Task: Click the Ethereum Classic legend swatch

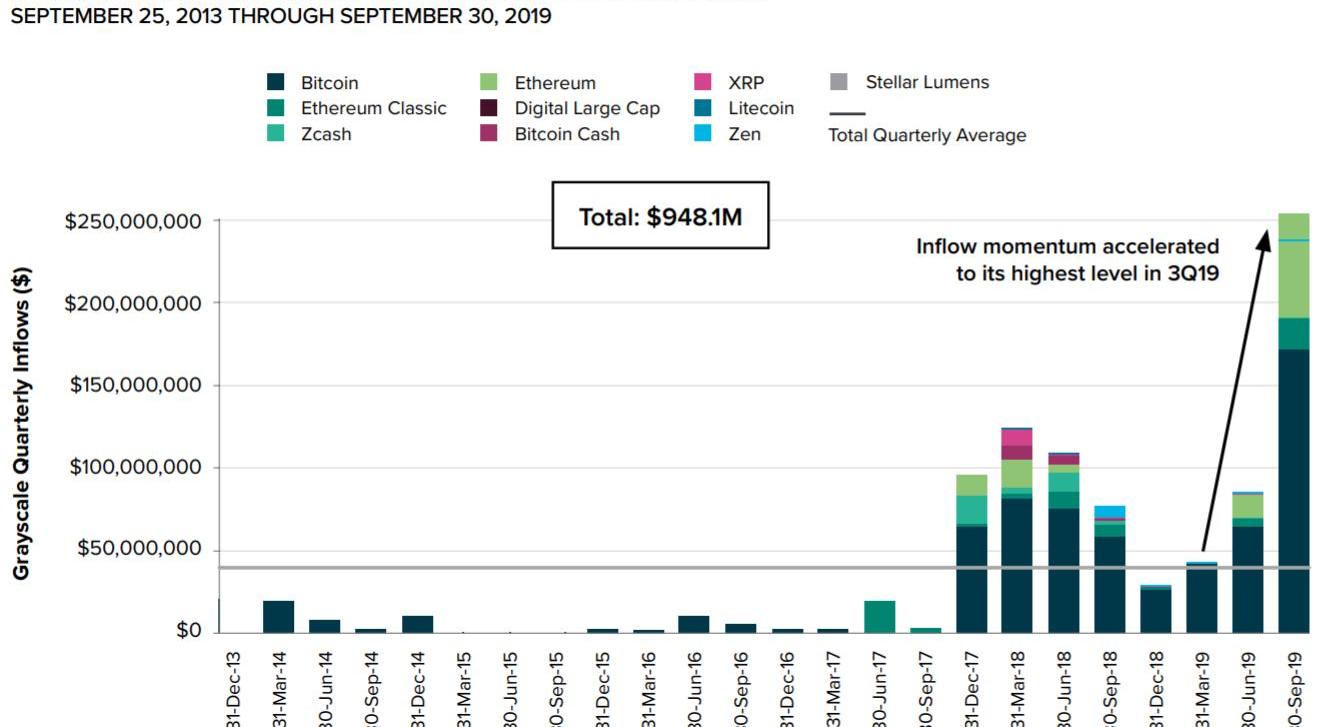Action: pyautogui.click(x=276, y=108)
